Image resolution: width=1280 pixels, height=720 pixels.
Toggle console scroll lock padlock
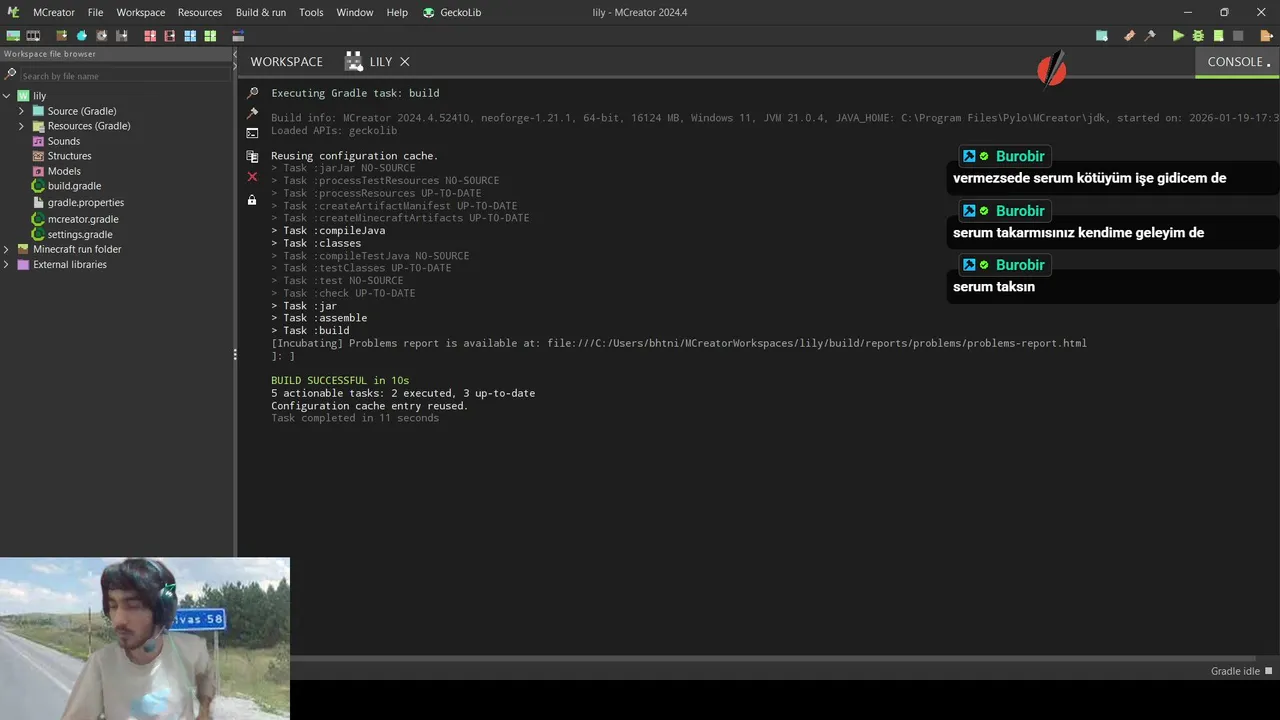click(252, 200)
